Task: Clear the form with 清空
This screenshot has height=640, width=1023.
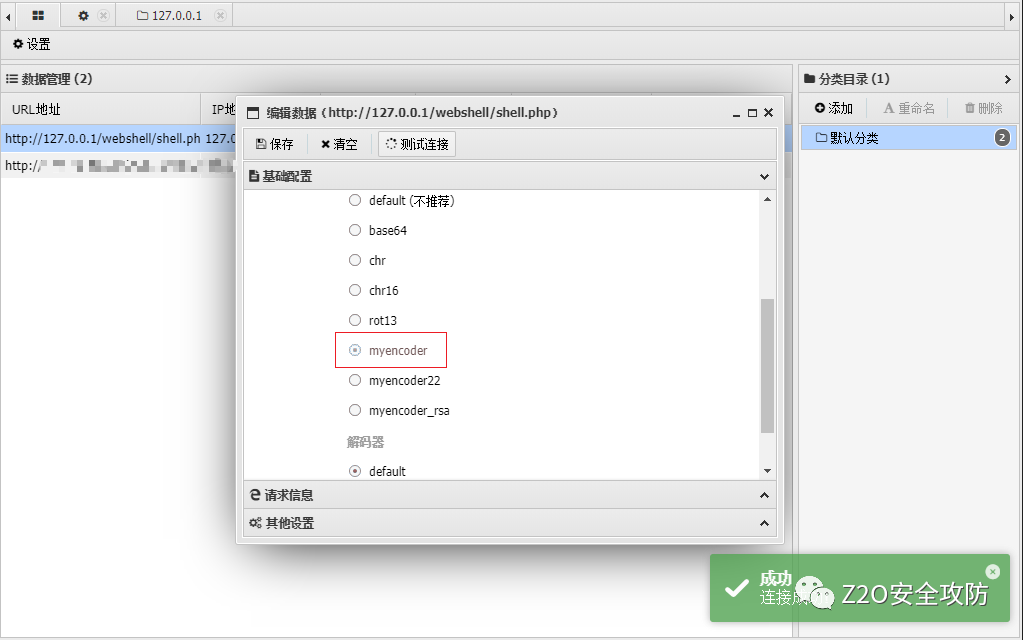Action: (x=339, y=144)
